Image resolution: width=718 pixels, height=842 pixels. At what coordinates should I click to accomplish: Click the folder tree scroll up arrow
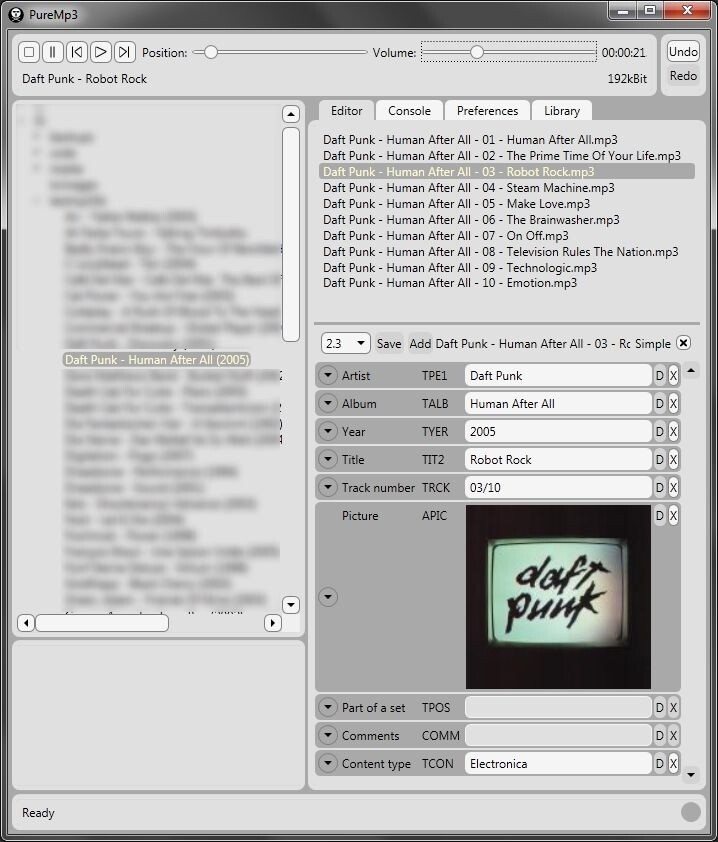pyautogui.click(x=291, y=114)
